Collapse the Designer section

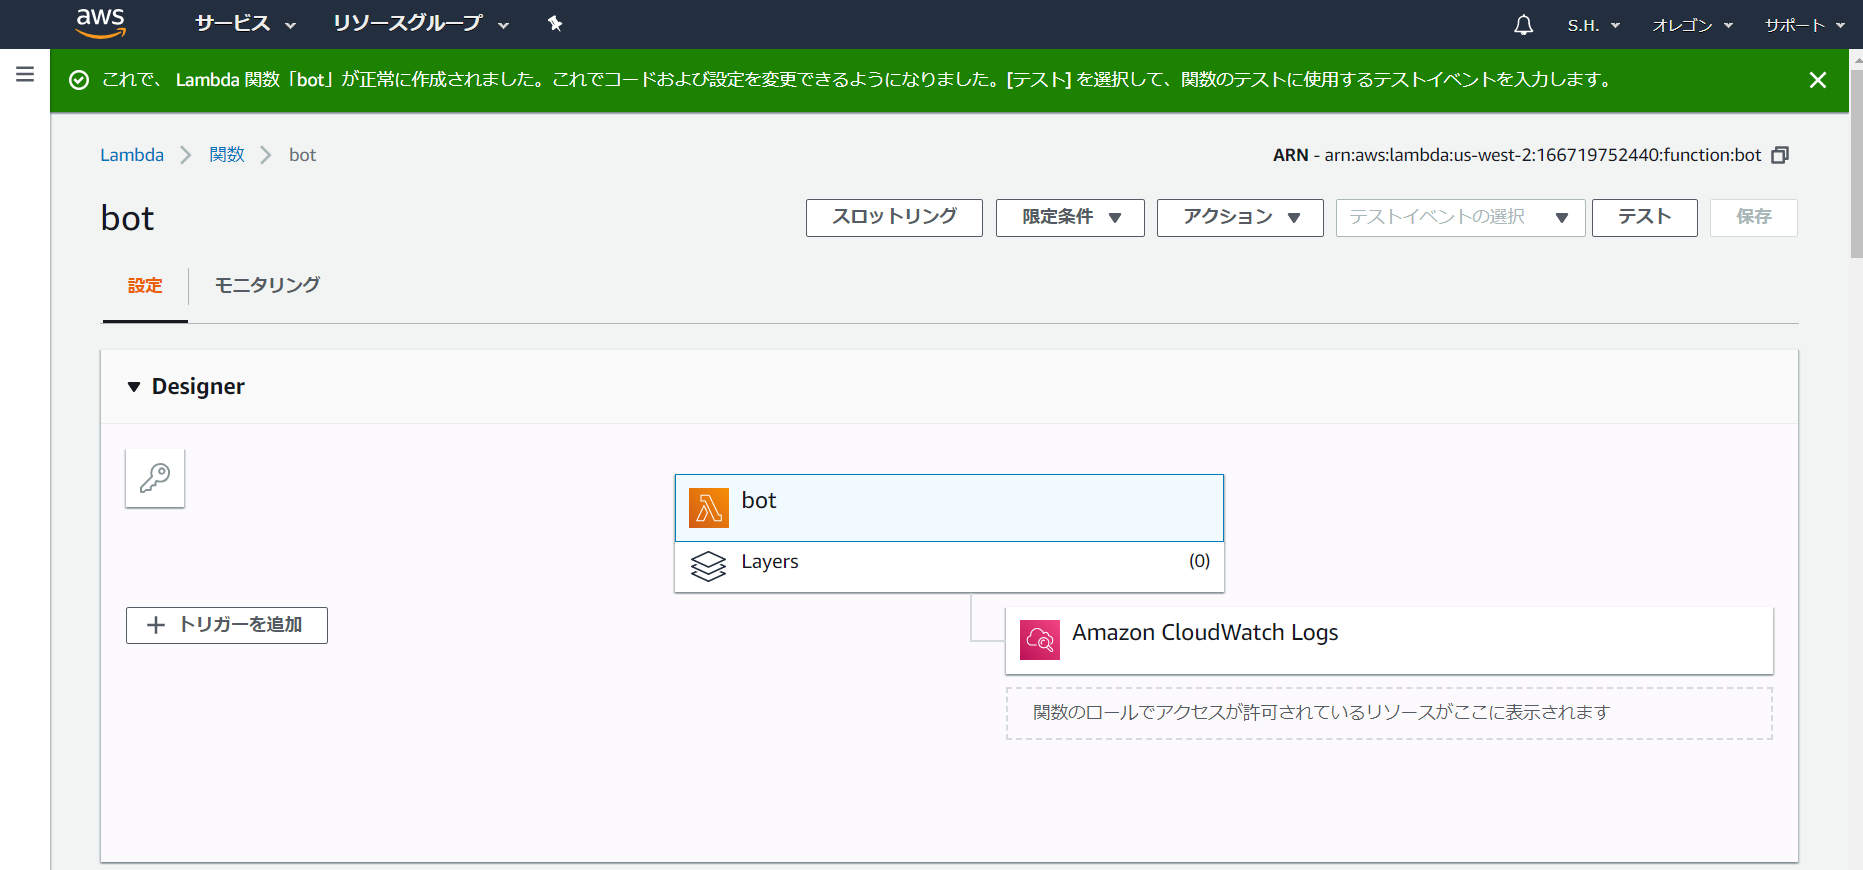[134, 387]
